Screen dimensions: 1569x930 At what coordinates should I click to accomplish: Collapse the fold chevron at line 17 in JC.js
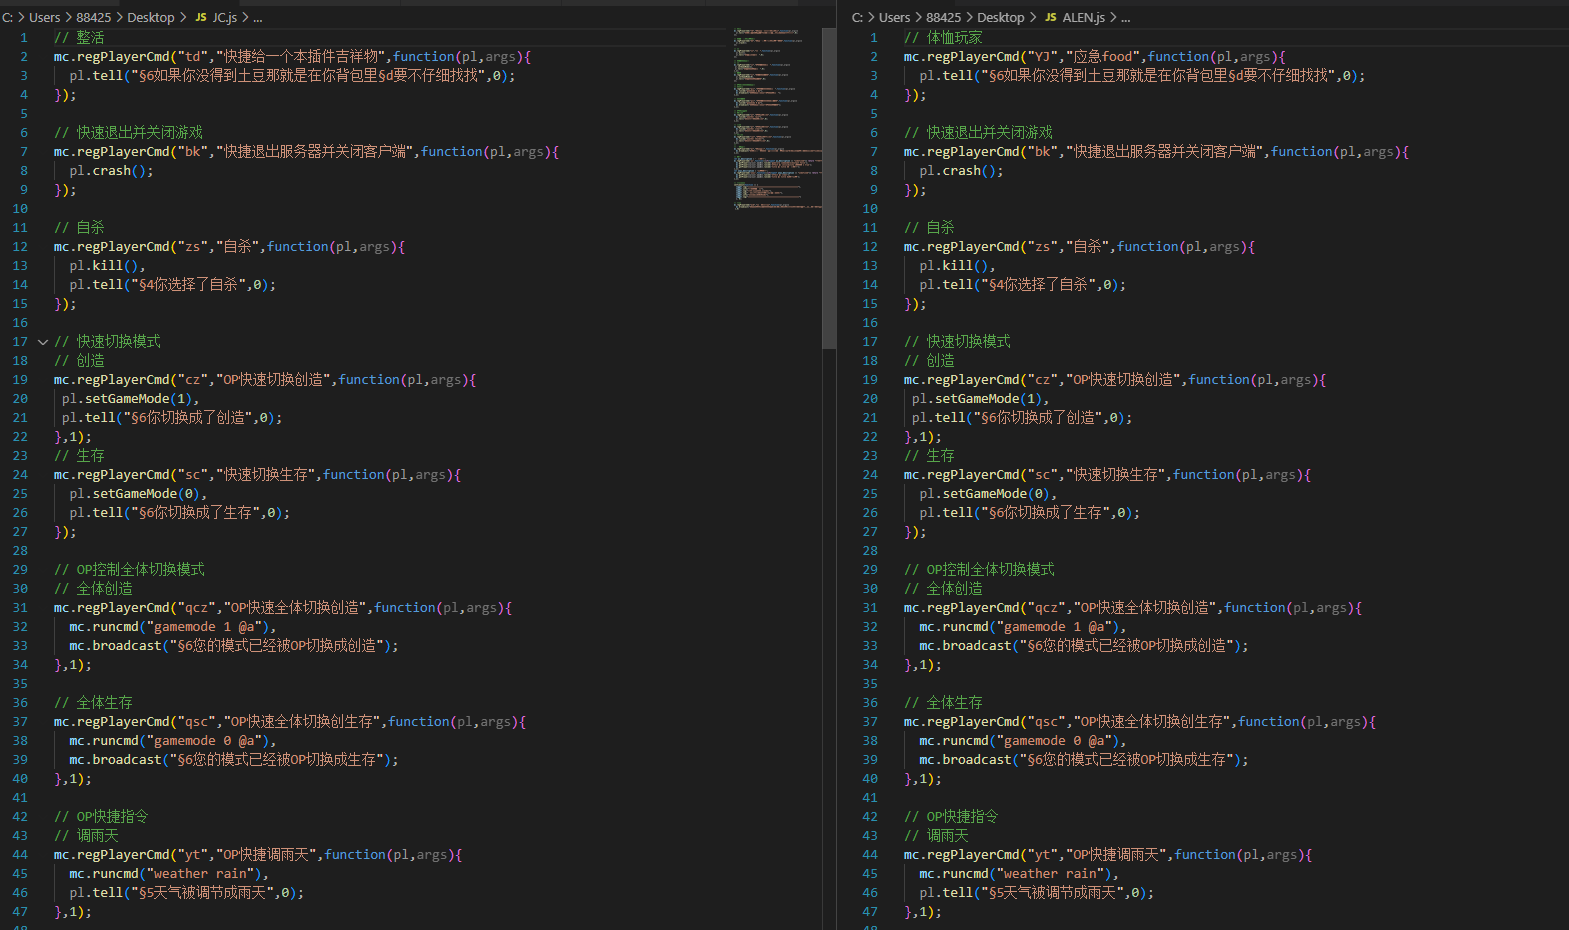[x=43, y=342]
